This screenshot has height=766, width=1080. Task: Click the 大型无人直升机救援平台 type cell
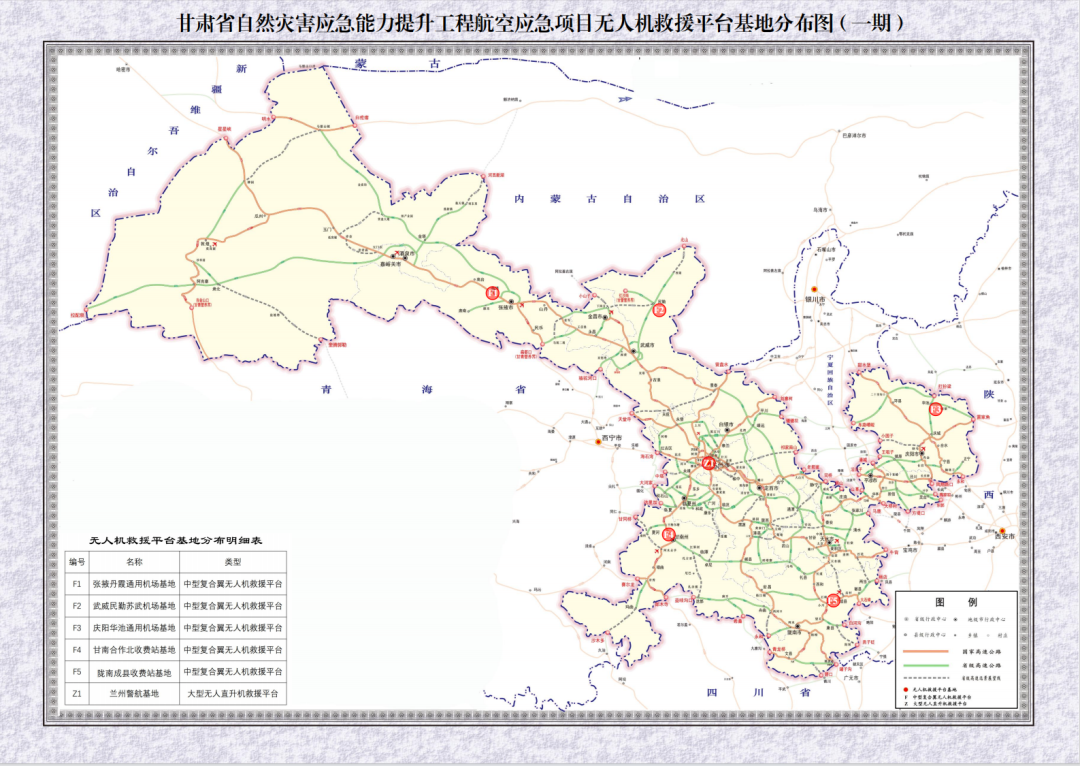(233, 693)
